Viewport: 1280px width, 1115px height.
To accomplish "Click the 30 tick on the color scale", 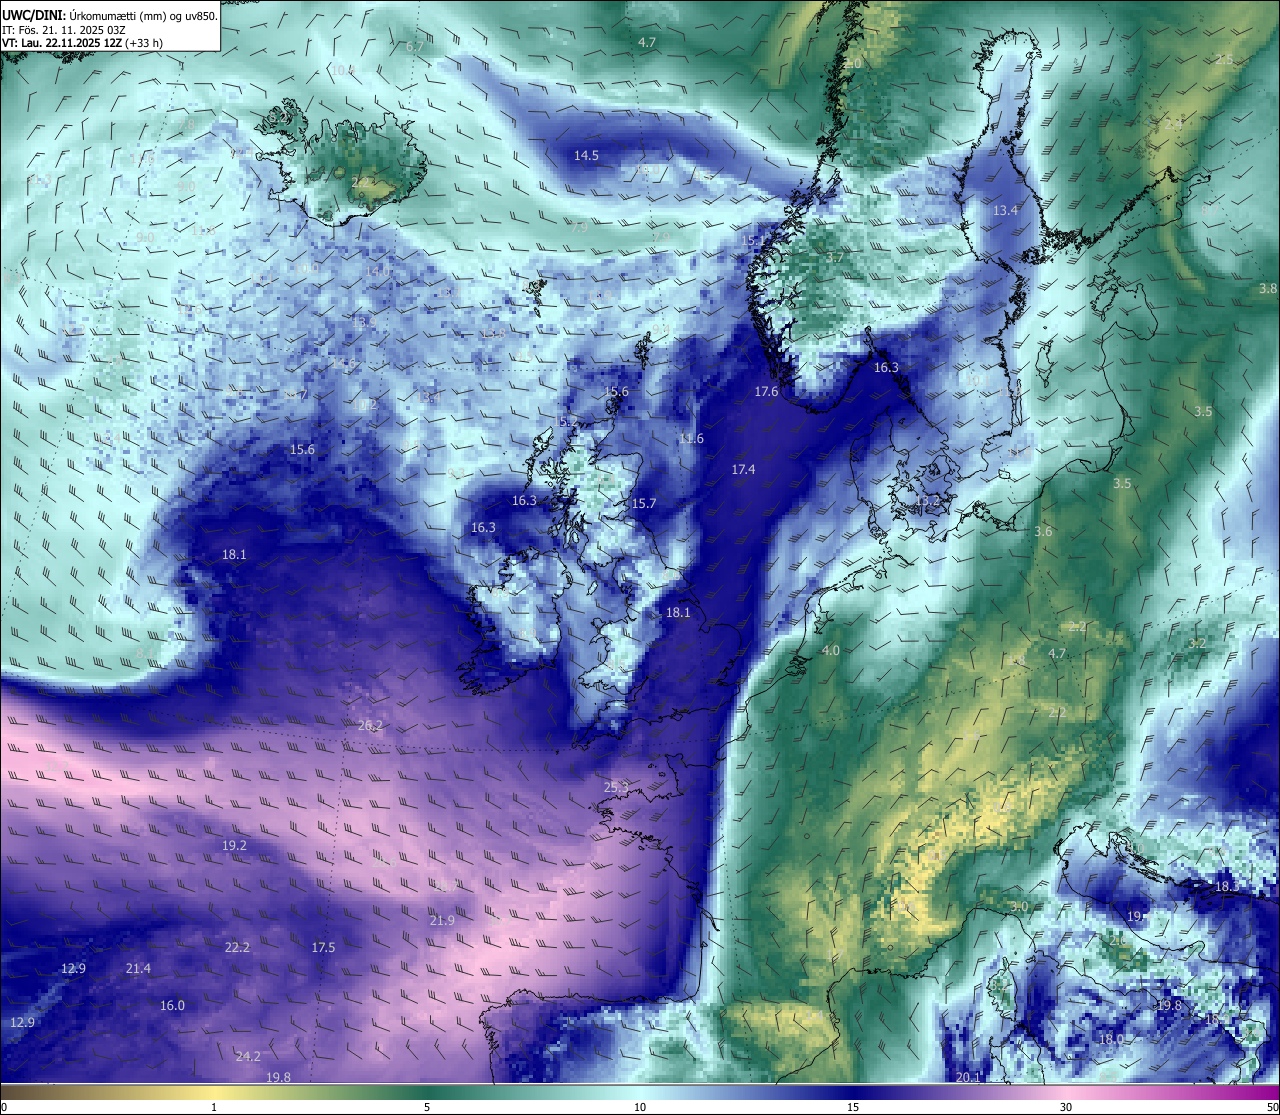I will (1066, 1107).
